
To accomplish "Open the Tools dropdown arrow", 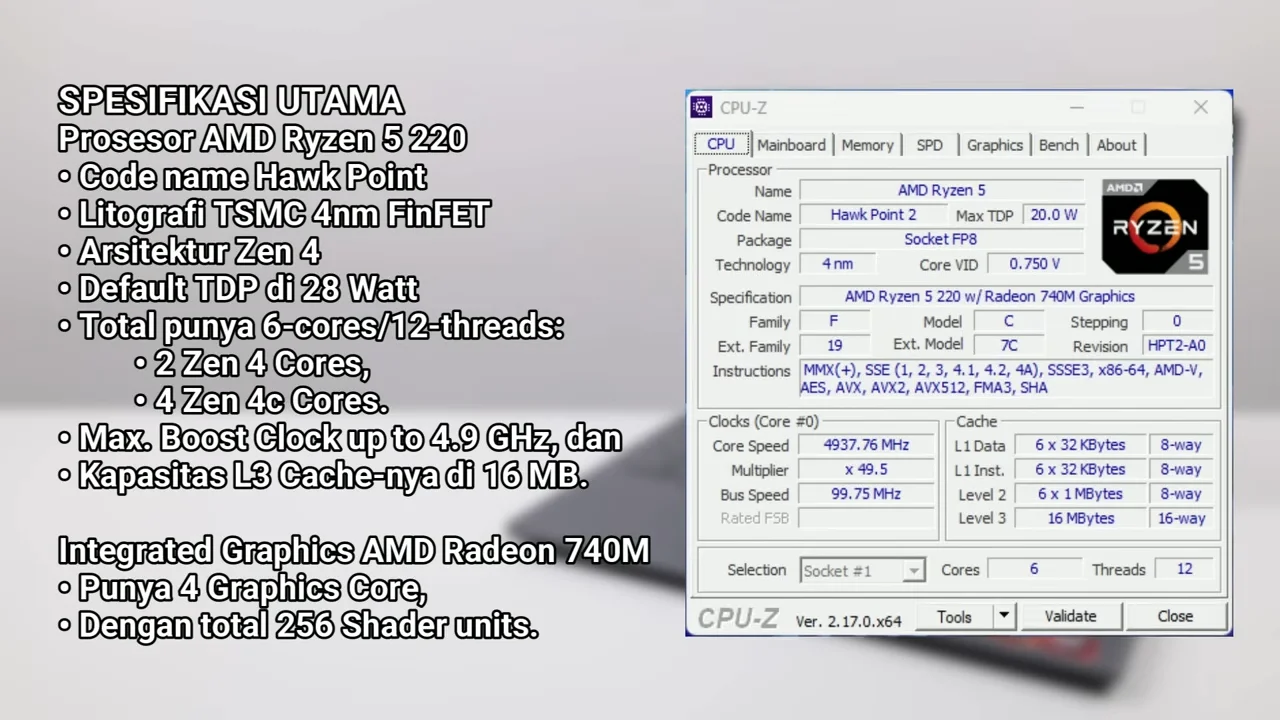I will (1003, 617).
